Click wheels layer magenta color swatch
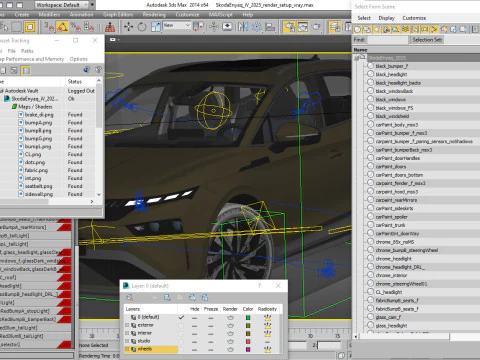Viewport: 480px width, 360px height. (248, 349)
